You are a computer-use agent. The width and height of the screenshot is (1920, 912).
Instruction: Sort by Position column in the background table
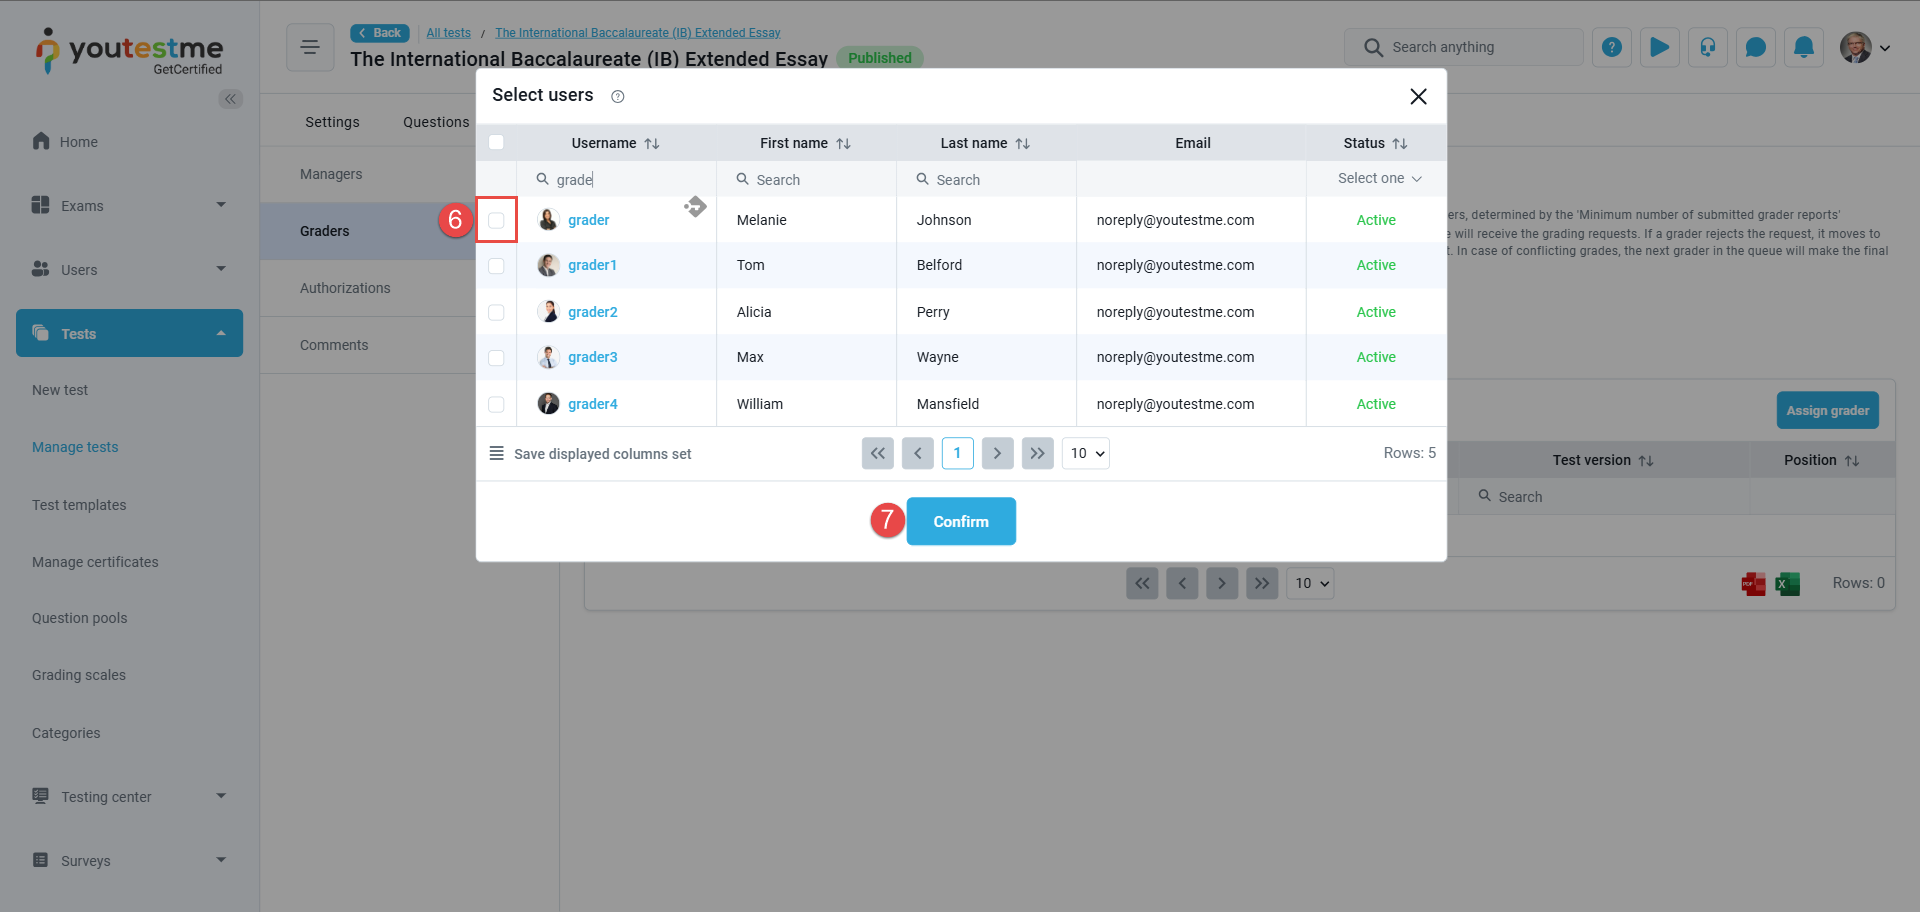1852,461
